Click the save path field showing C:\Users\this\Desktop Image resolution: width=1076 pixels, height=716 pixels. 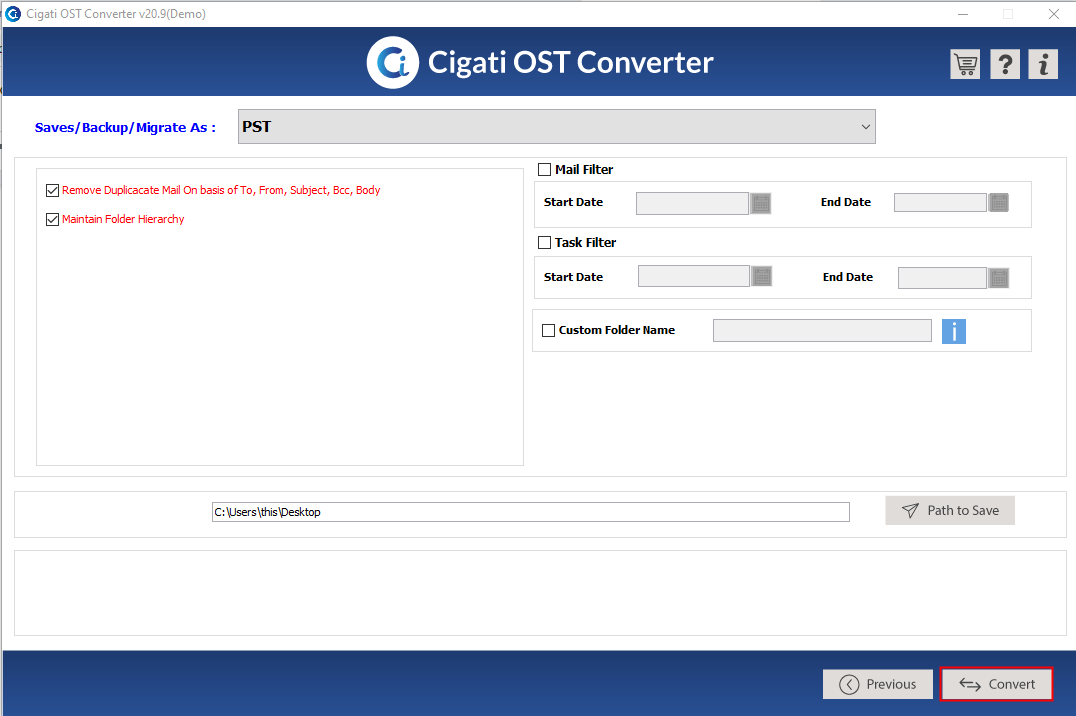[x=530, y=512]
